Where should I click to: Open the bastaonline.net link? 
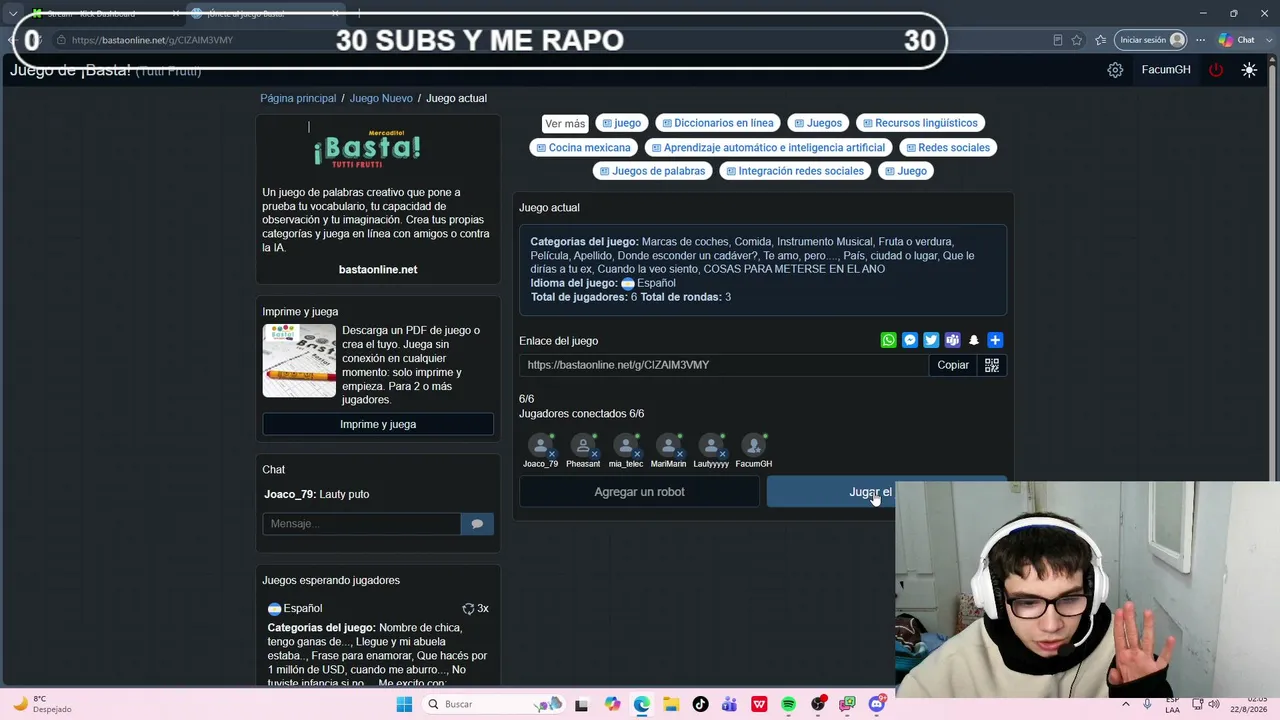[378, 269]
